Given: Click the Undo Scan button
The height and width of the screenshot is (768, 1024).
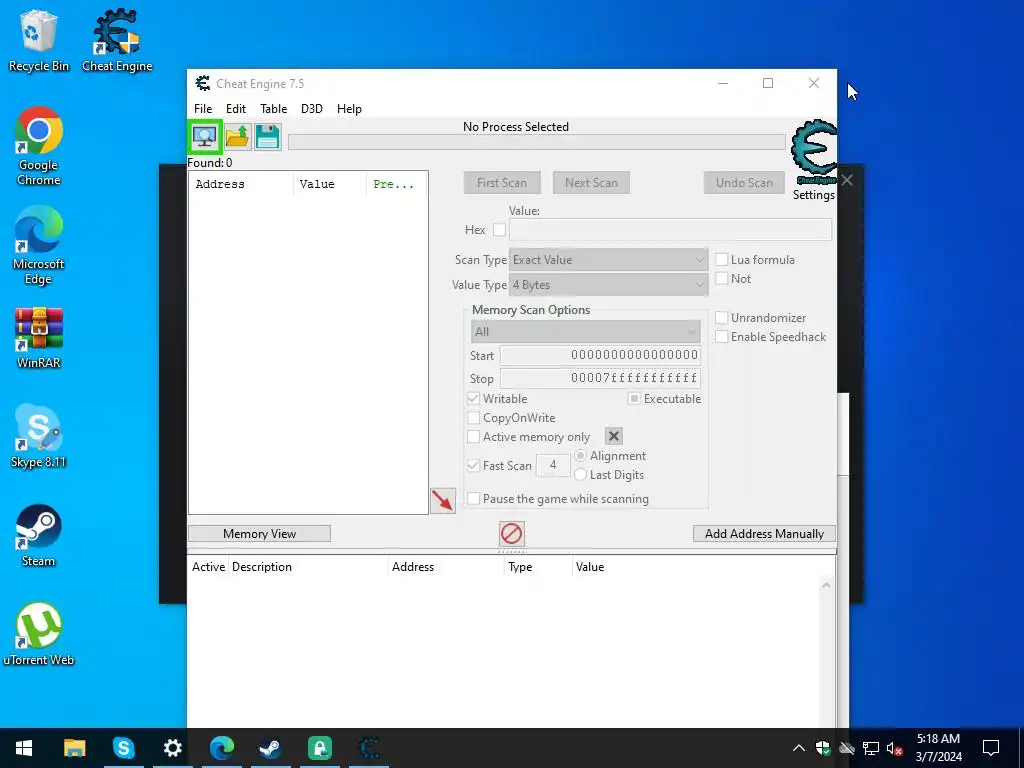Looking at the screenshot, I should (x=744, y=183).
